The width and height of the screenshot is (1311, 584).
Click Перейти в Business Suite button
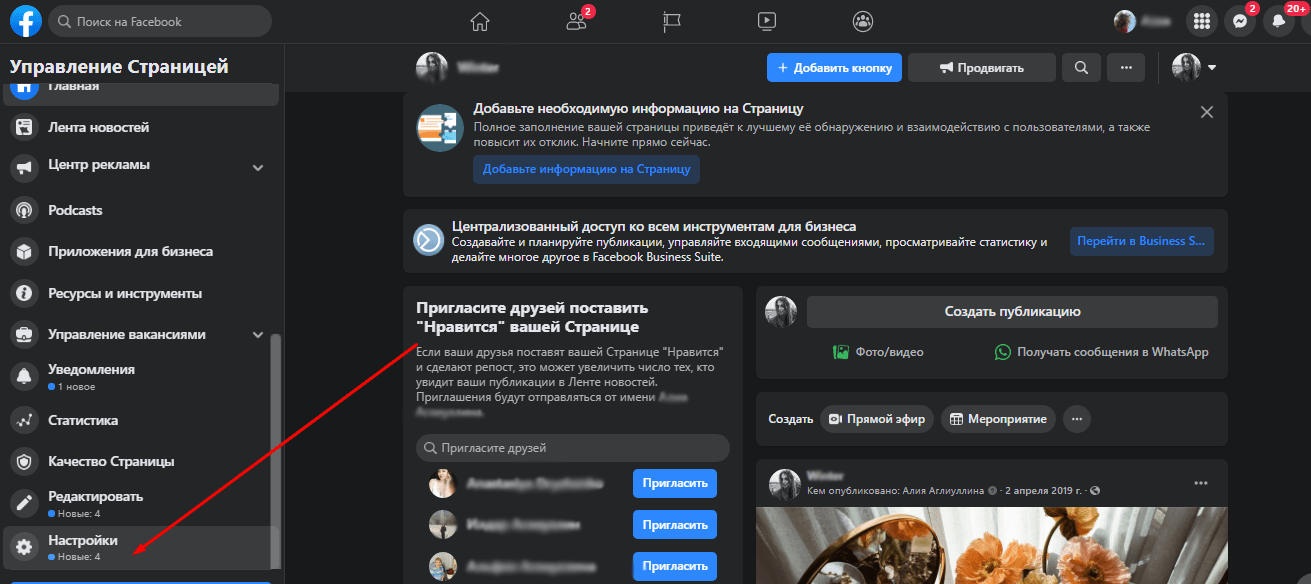coord(1142,241)
